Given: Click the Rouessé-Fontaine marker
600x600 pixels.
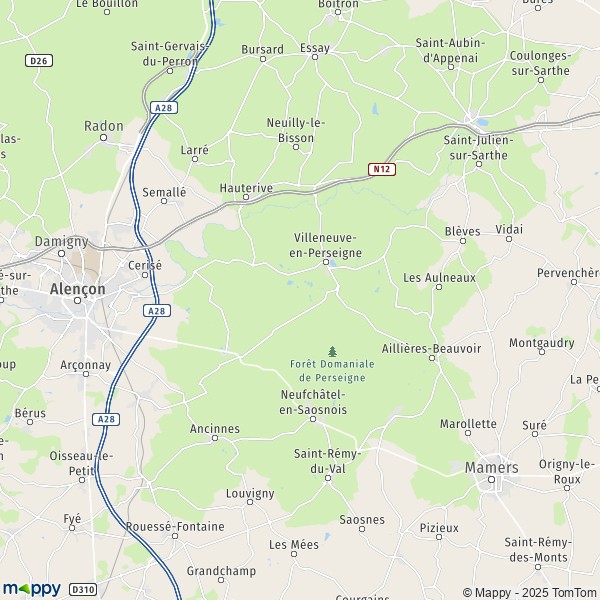Looking at the screenshot, I should [x=175, y=536].
